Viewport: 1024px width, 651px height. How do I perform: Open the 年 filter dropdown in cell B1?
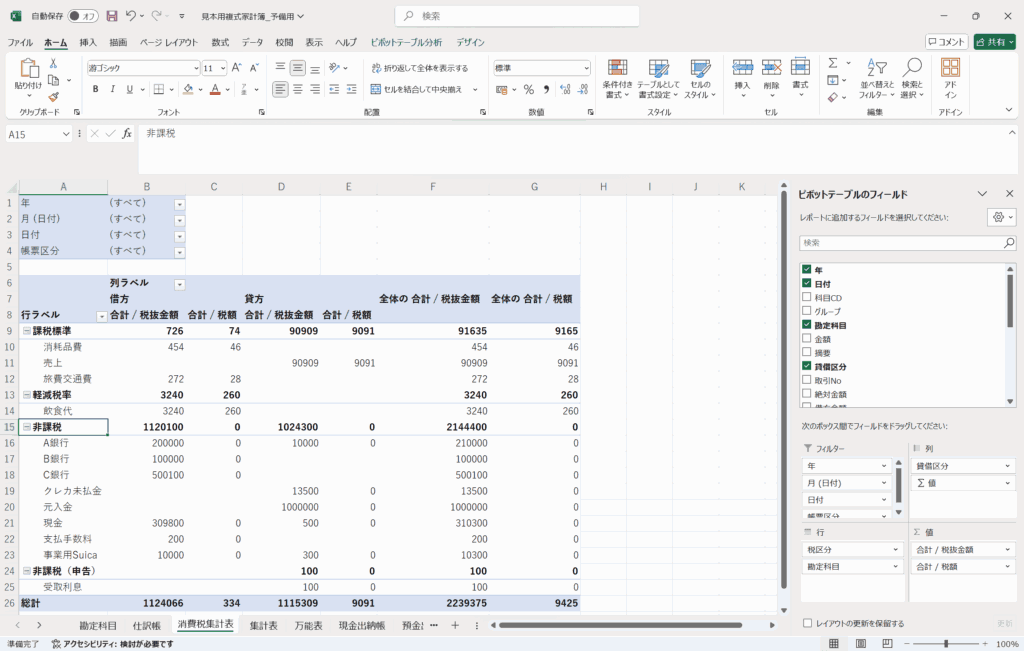click(x=180, y=204)
